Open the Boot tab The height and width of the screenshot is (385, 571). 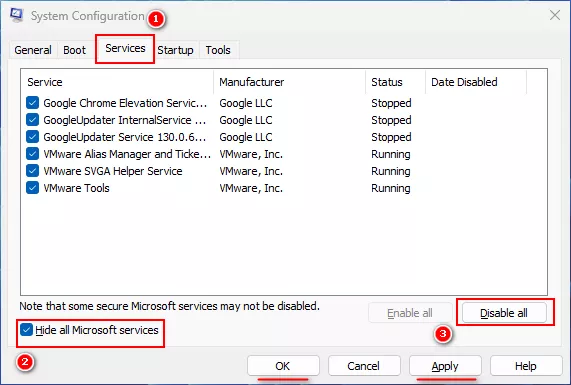(x=75, y=50)
